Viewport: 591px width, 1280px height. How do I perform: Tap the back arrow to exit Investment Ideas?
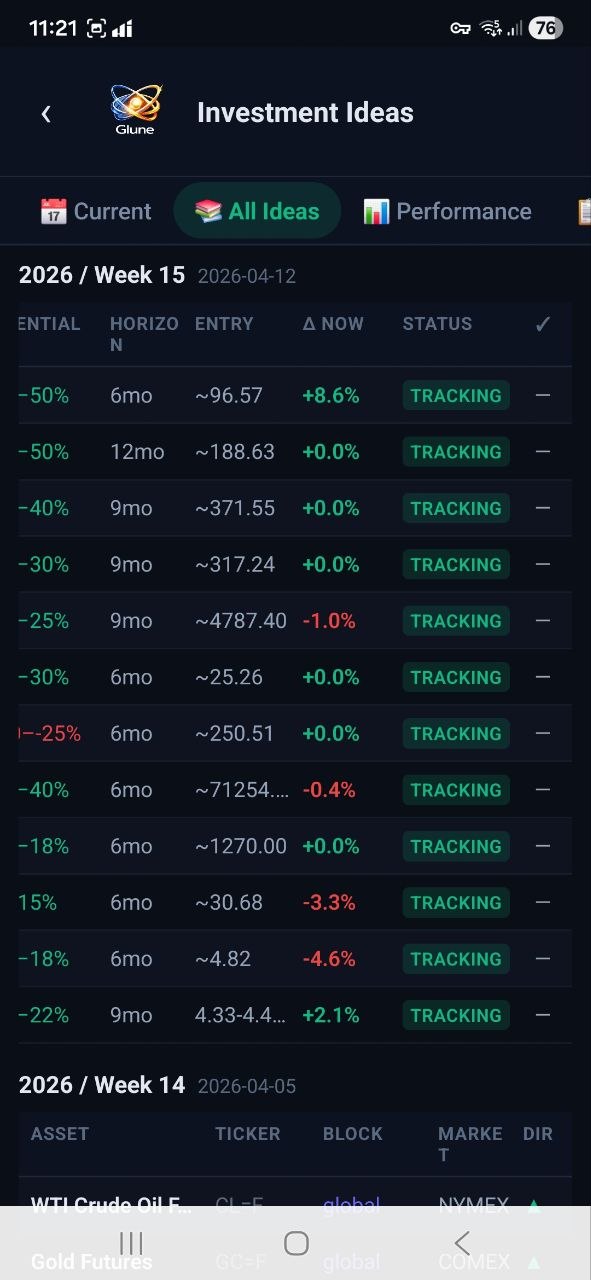46,113
